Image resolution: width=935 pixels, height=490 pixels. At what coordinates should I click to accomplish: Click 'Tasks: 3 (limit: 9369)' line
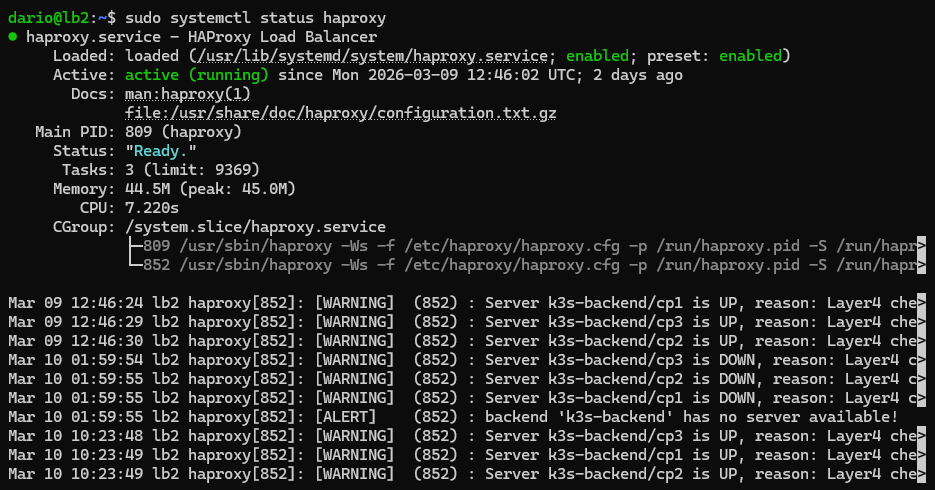(x=161, y=170)
